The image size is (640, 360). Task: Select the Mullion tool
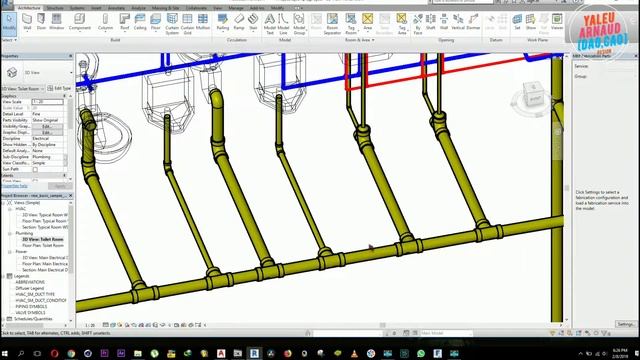[203, 22]
